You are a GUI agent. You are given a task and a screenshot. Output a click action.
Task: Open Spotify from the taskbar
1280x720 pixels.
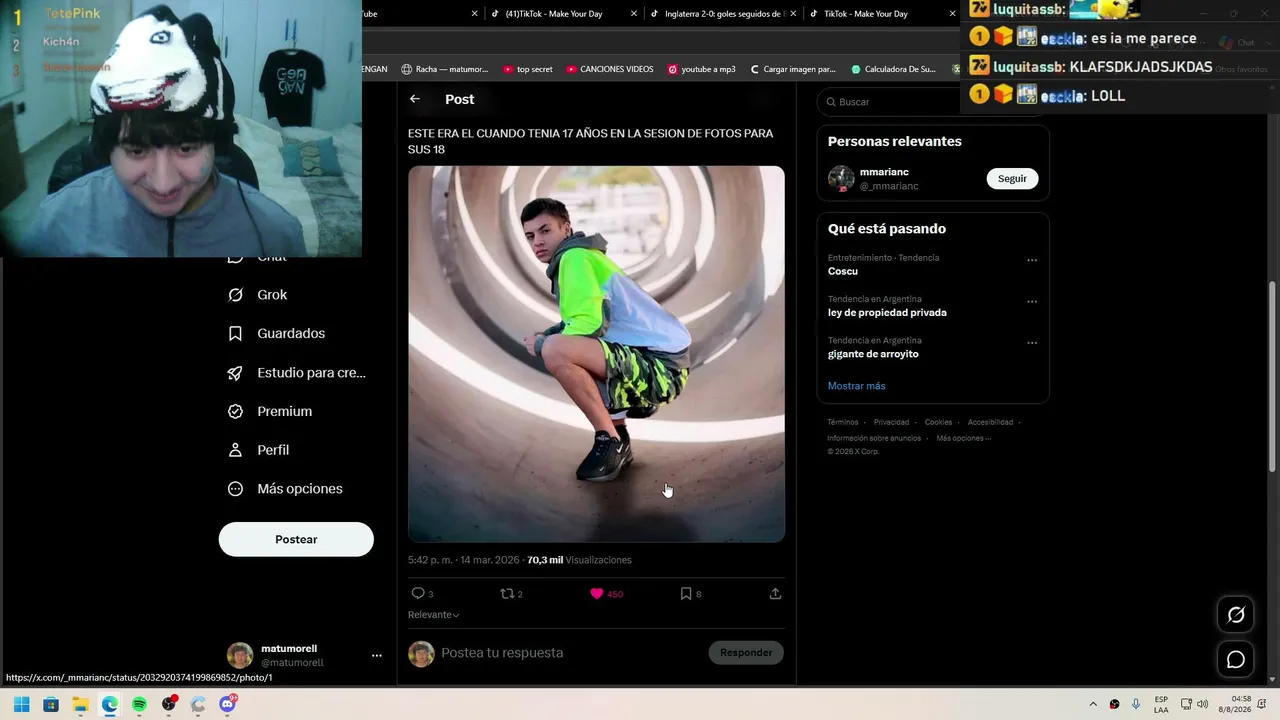(x=139, y=705)
